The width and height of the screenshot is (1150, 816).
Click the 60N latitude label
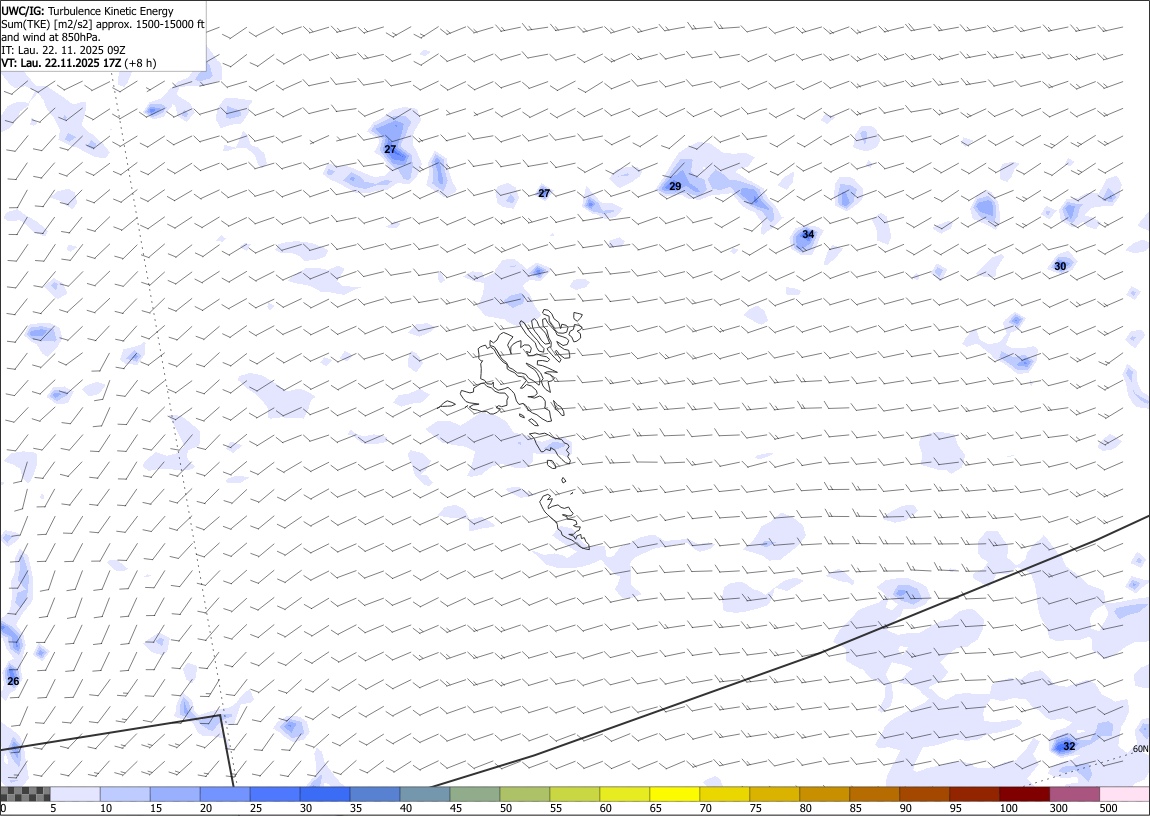coord(1140,749)
